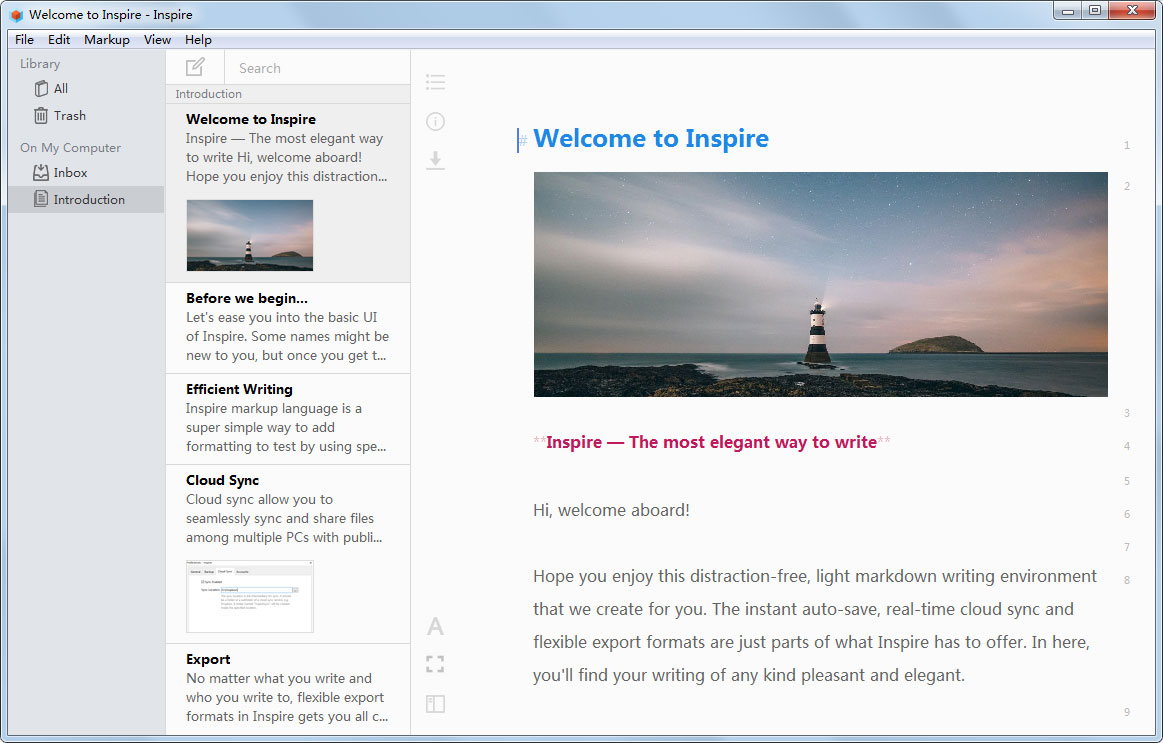1163x743 pixels.
Task: Click the Inspire app icon in title bar
Action: click(x=16, y=15)
